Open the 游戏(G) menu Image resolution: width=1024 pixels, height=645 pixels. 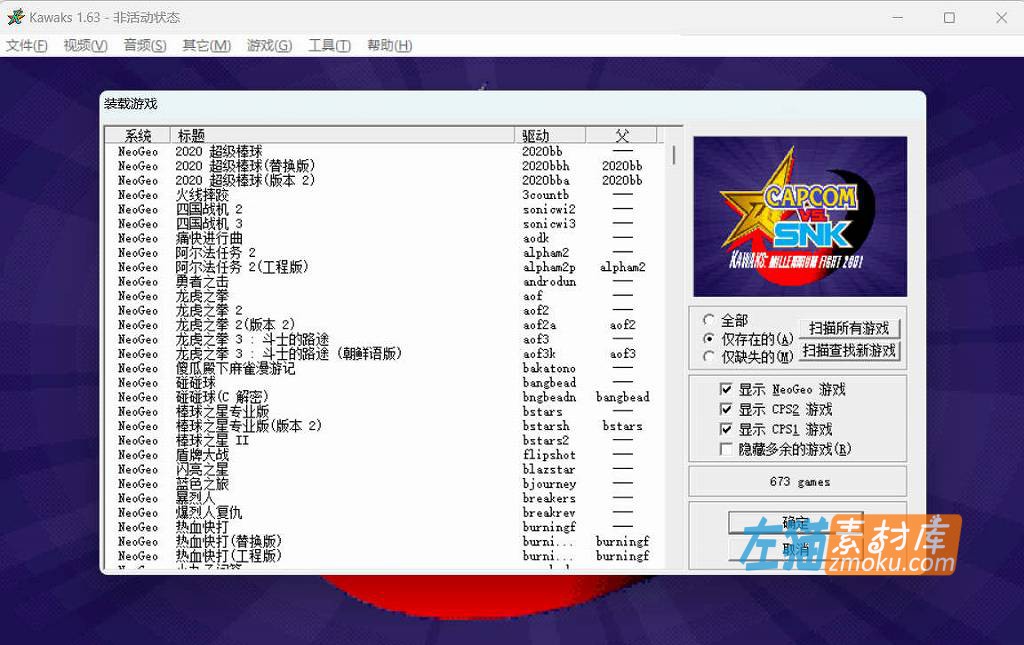point(267,45)
